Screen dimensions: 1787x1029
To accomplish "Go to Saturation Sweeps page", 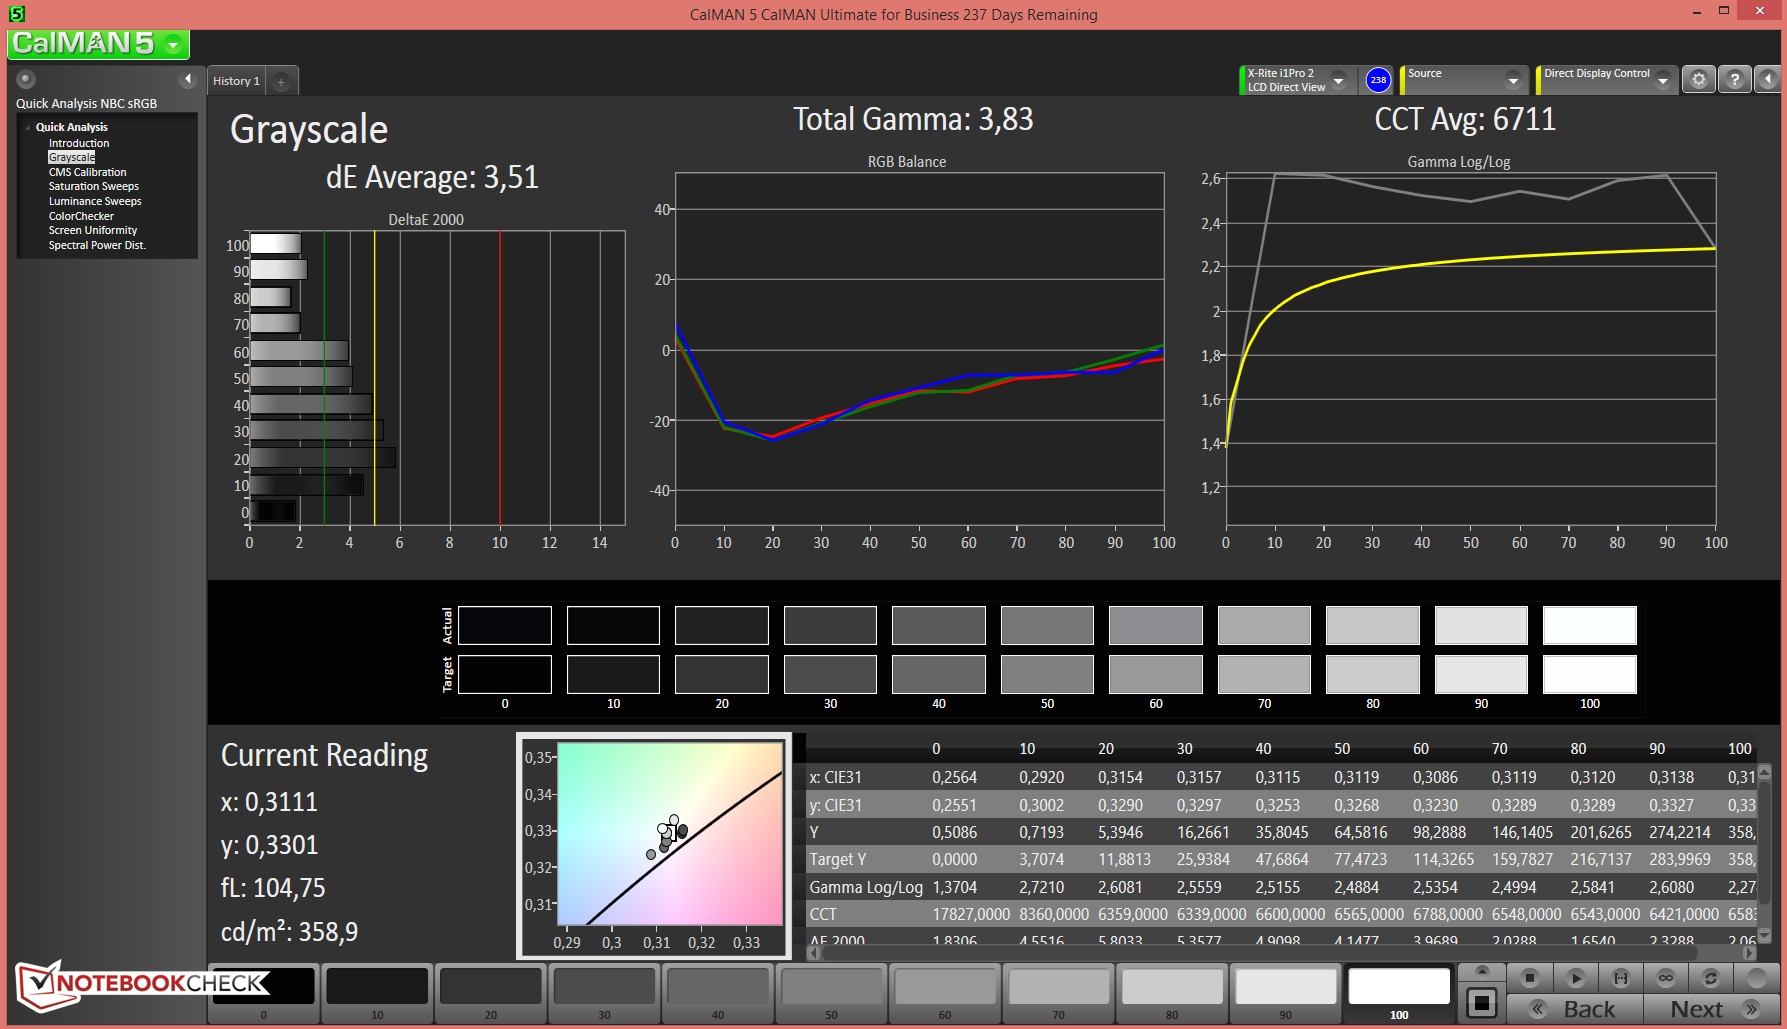I will tap(94, 186).
